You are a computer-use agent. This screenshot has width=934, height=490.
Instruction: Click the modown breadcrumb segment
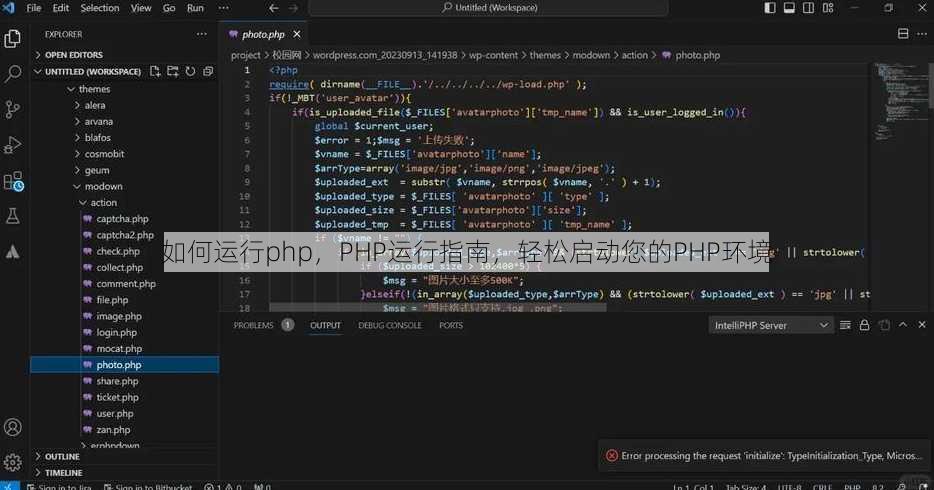point(591,55)
